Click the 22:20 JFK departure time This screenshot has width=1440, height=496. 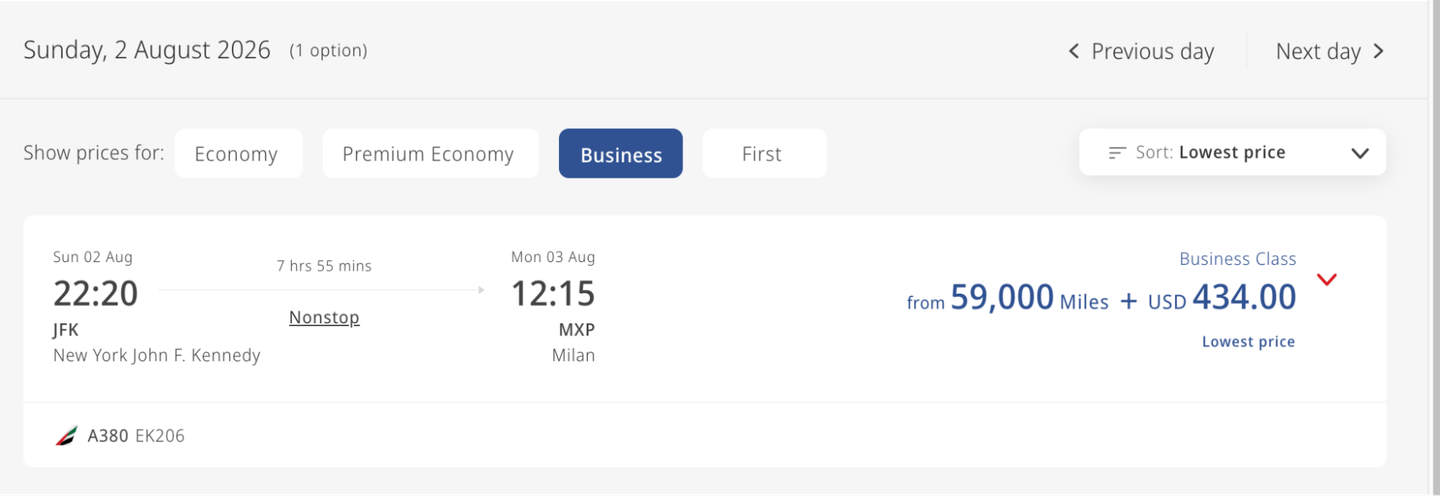tap(96, 293)
